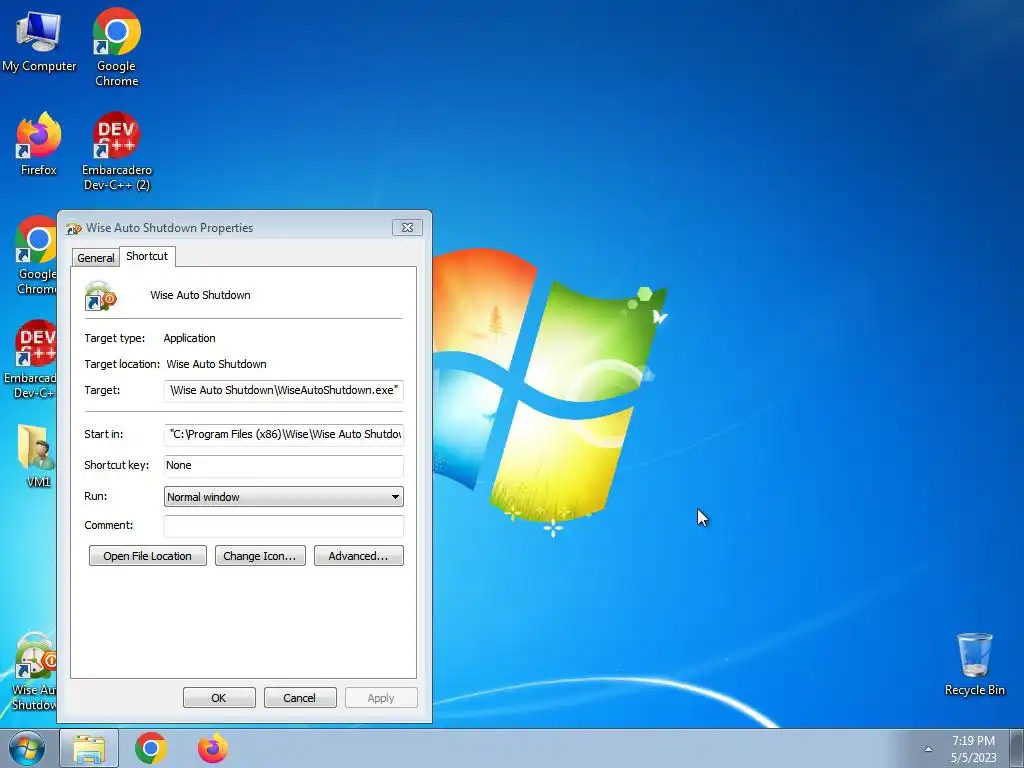Close the Wise Auto Shutdown Properties dialog
The image size is (1024, 768).
(x=407, y=227)
